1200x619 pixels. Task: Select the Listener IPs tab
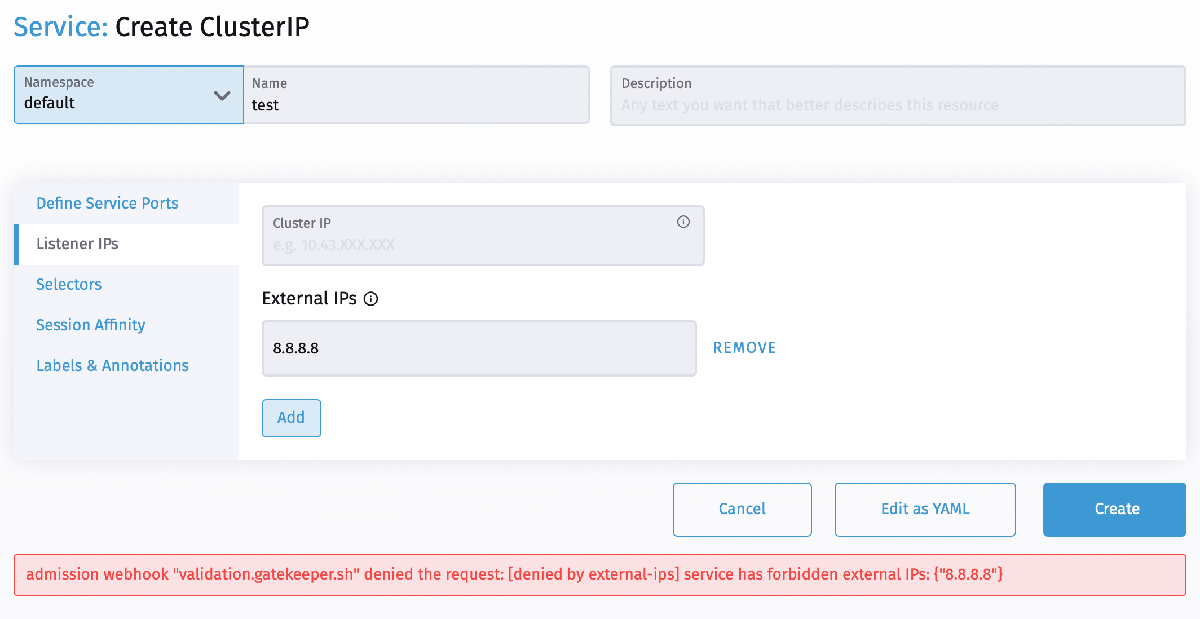coord(77,244)
